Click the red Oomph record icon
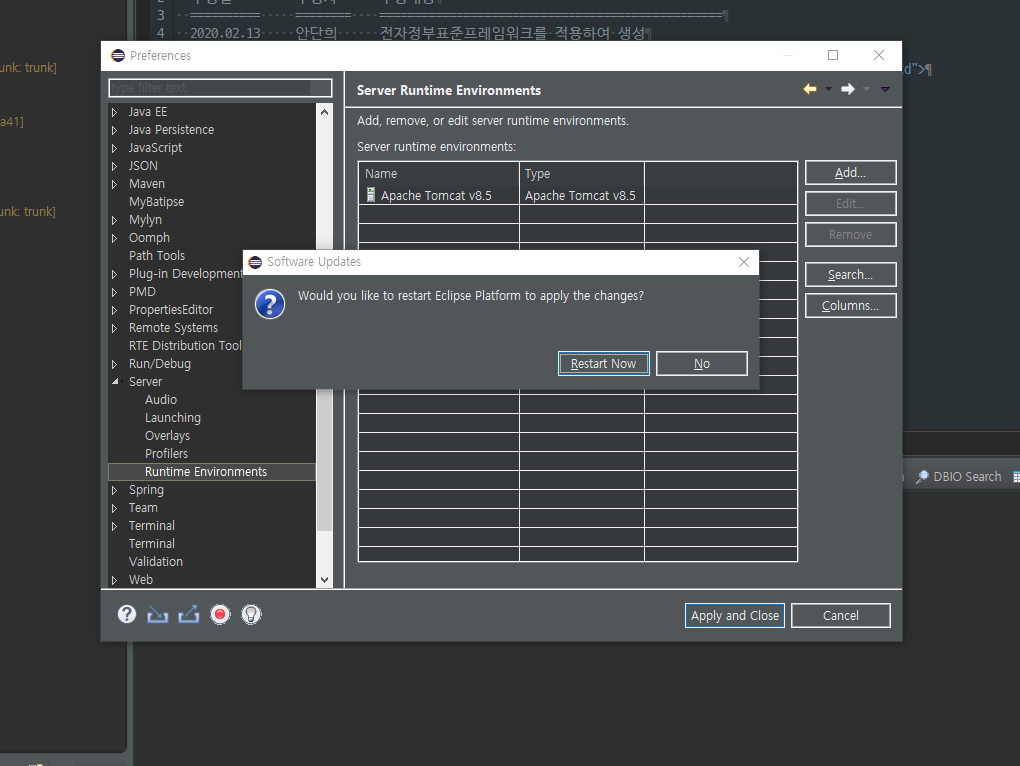 click(x=220, y=615)
